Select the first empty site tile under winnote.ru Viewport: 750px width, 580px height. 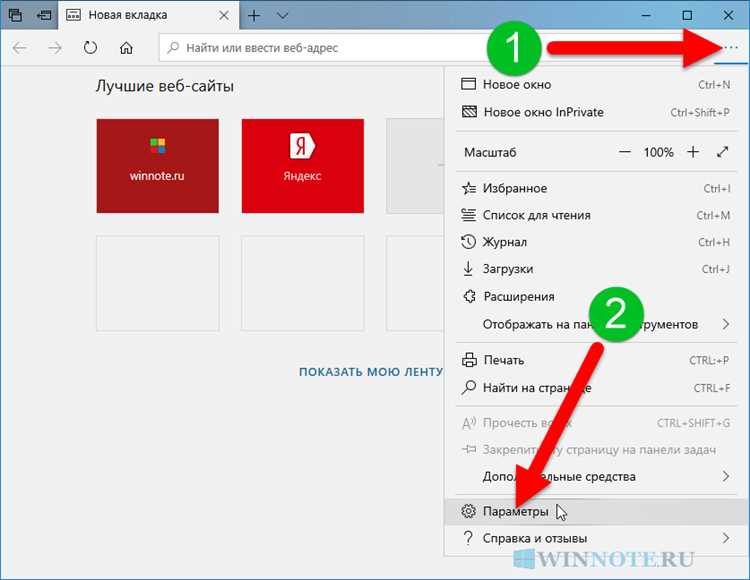(x=158, y=283)
